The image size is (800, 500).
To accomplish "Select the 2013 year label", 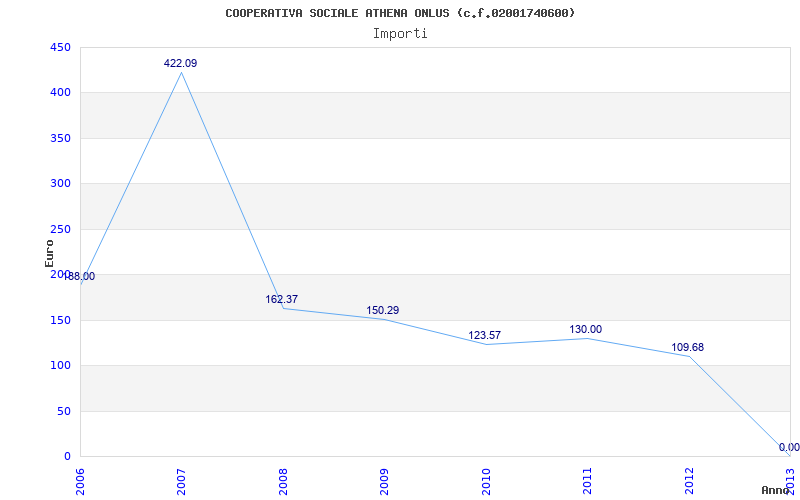I will tap(791, 482).
